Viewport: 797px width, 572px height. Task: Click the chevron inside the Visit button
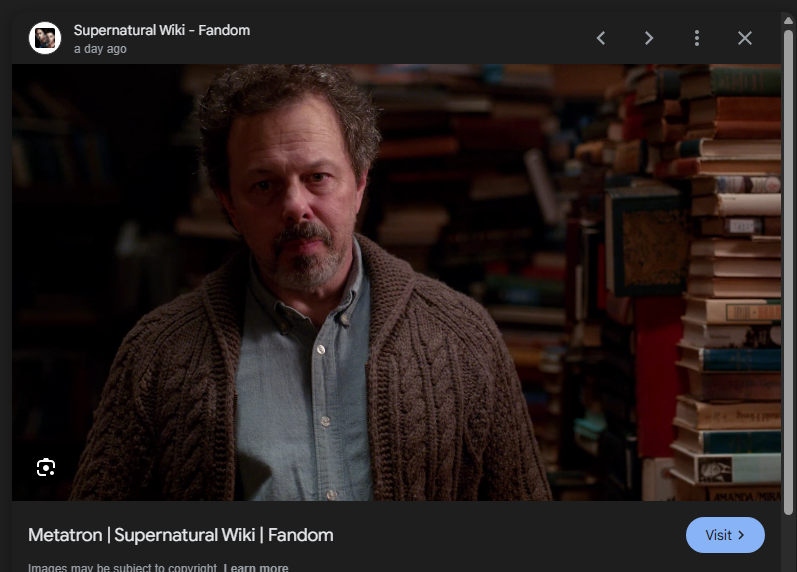click(x=741, y=535)
